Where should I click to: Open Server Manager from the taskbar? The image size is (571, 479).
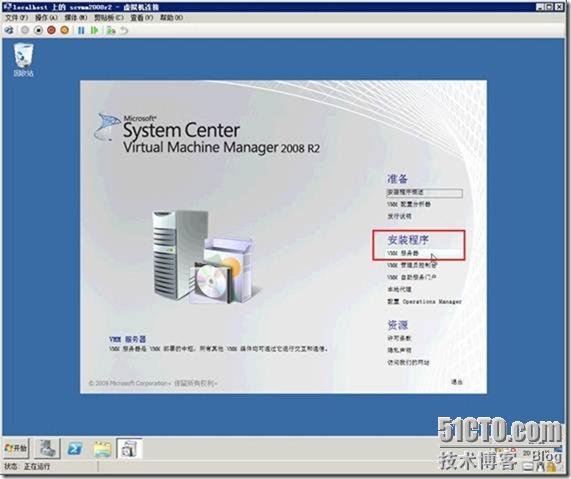tap(47, 448)
